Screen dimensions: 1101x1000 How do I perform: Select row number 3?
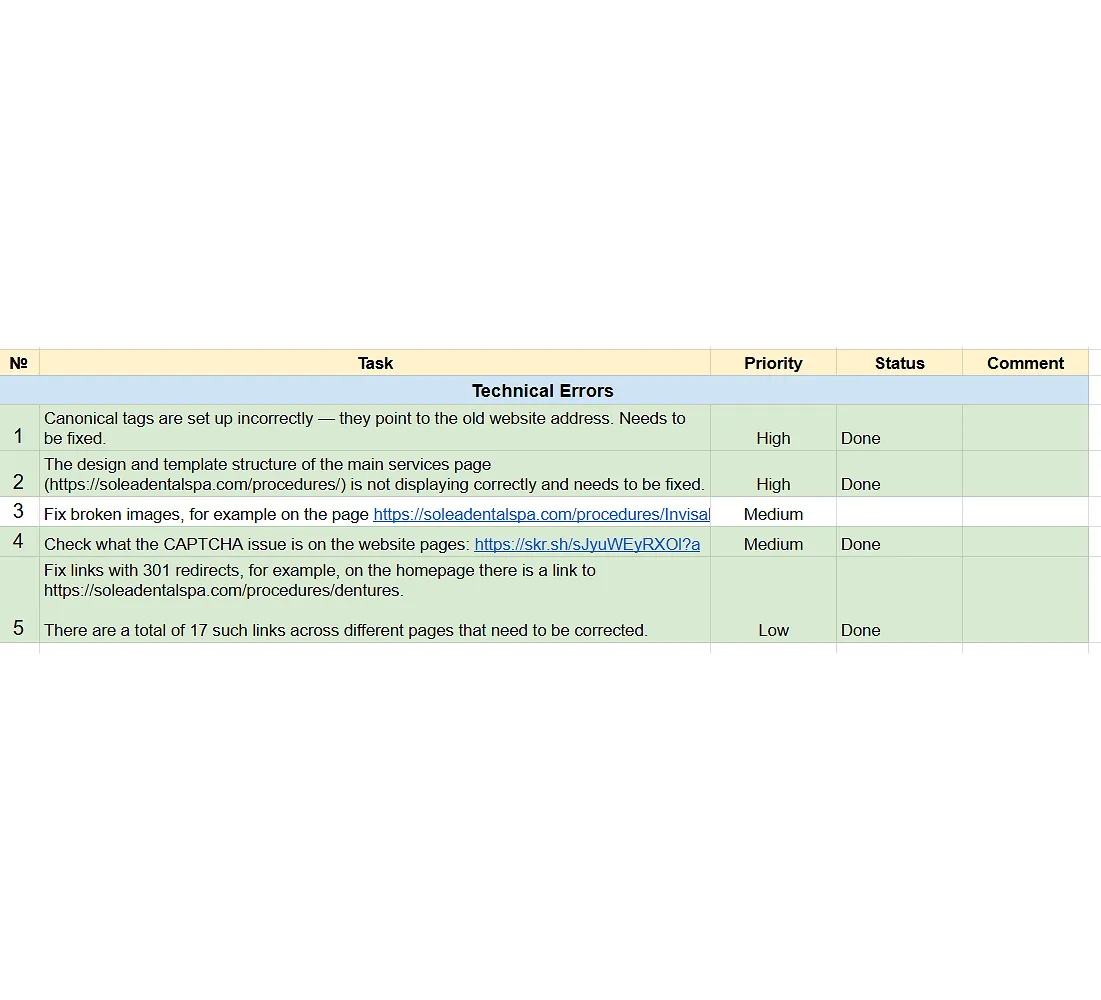pyautogui.click(x=19, y=513)
